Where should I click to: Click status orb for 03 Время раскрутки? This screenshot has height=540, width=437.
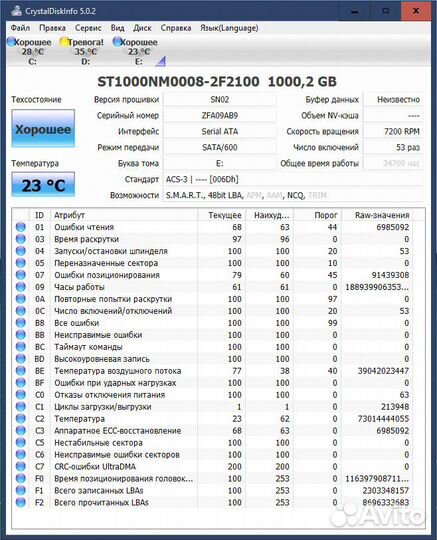coord(21,239)
